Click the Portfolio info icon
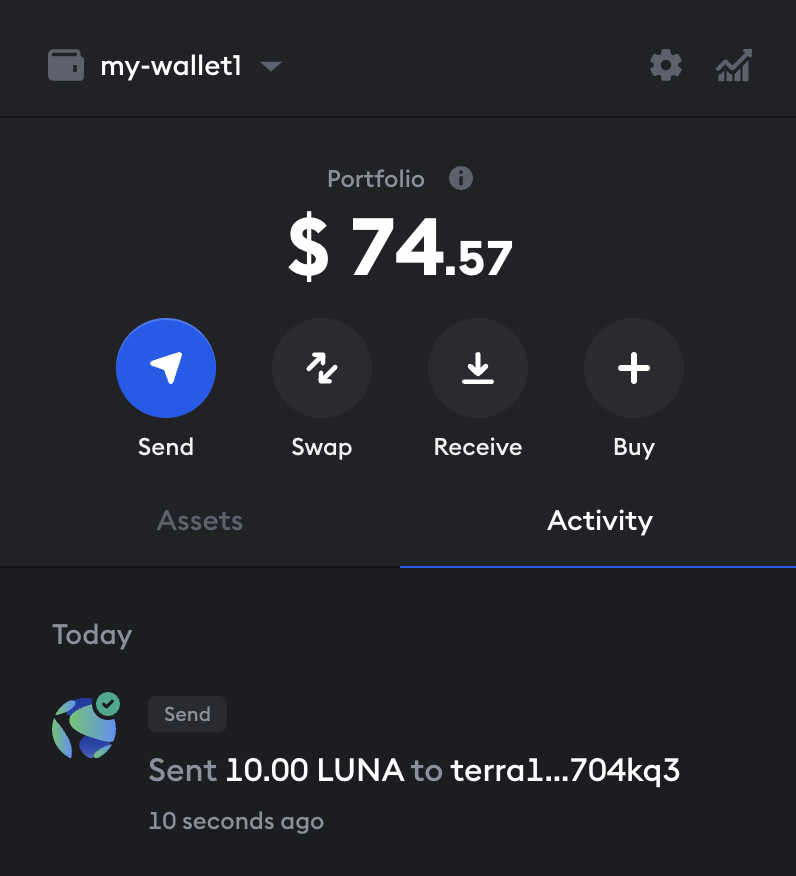This screenshot has width=796, height=876. 460,179
